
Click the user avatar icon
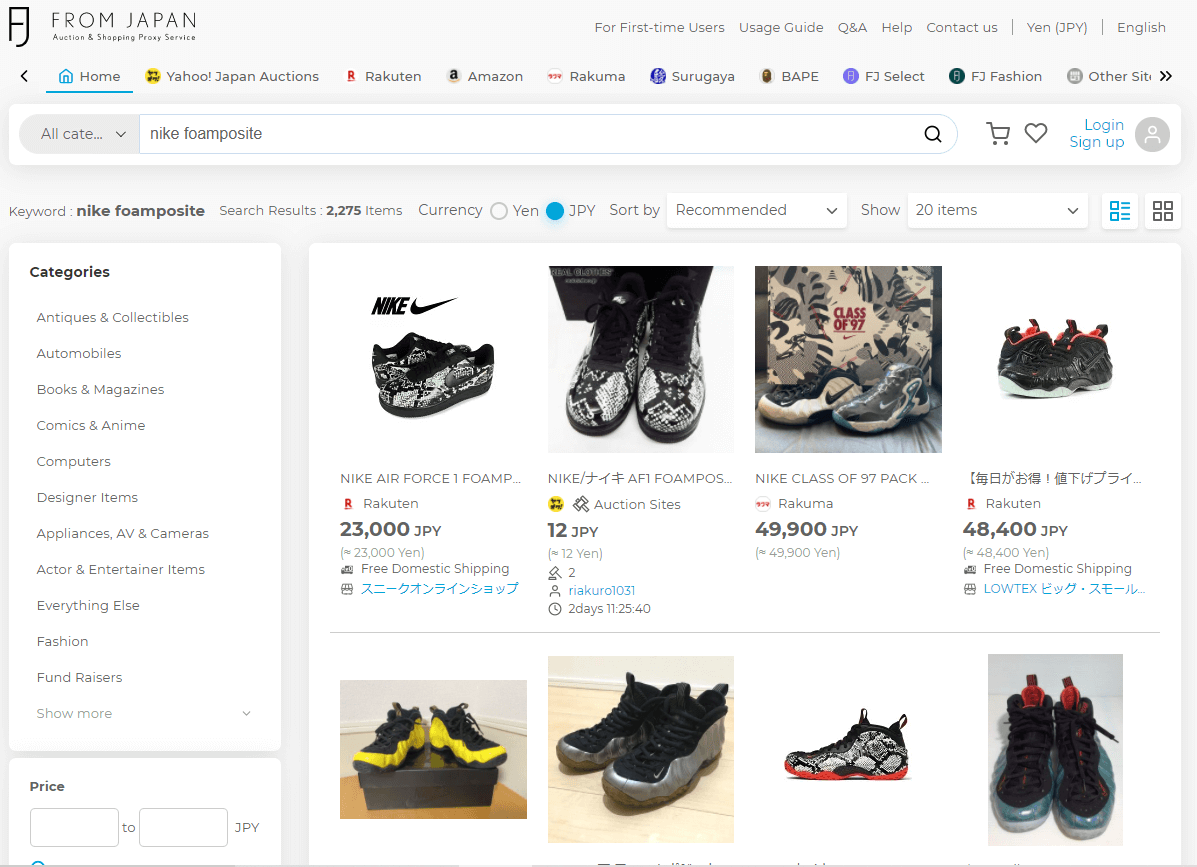pyautogui.click(x=1152, y=134)
